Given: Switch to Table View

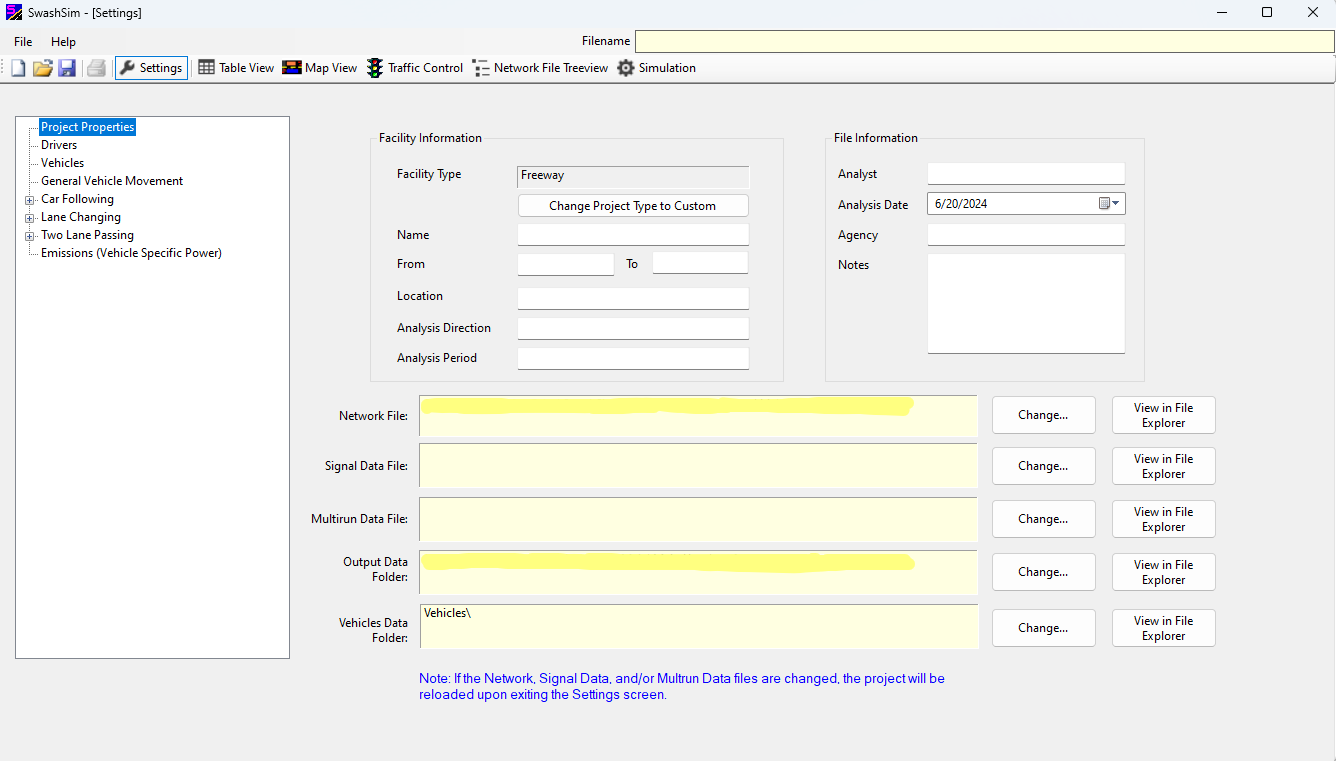Looking at the screenshot, I should tap(236, 68).
